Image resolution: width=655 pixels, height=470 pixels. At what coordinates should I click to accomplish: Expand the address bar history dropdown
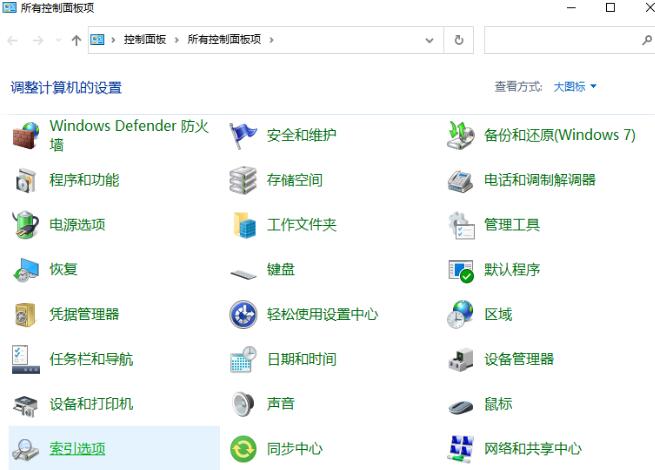click(x=429, y=40)
